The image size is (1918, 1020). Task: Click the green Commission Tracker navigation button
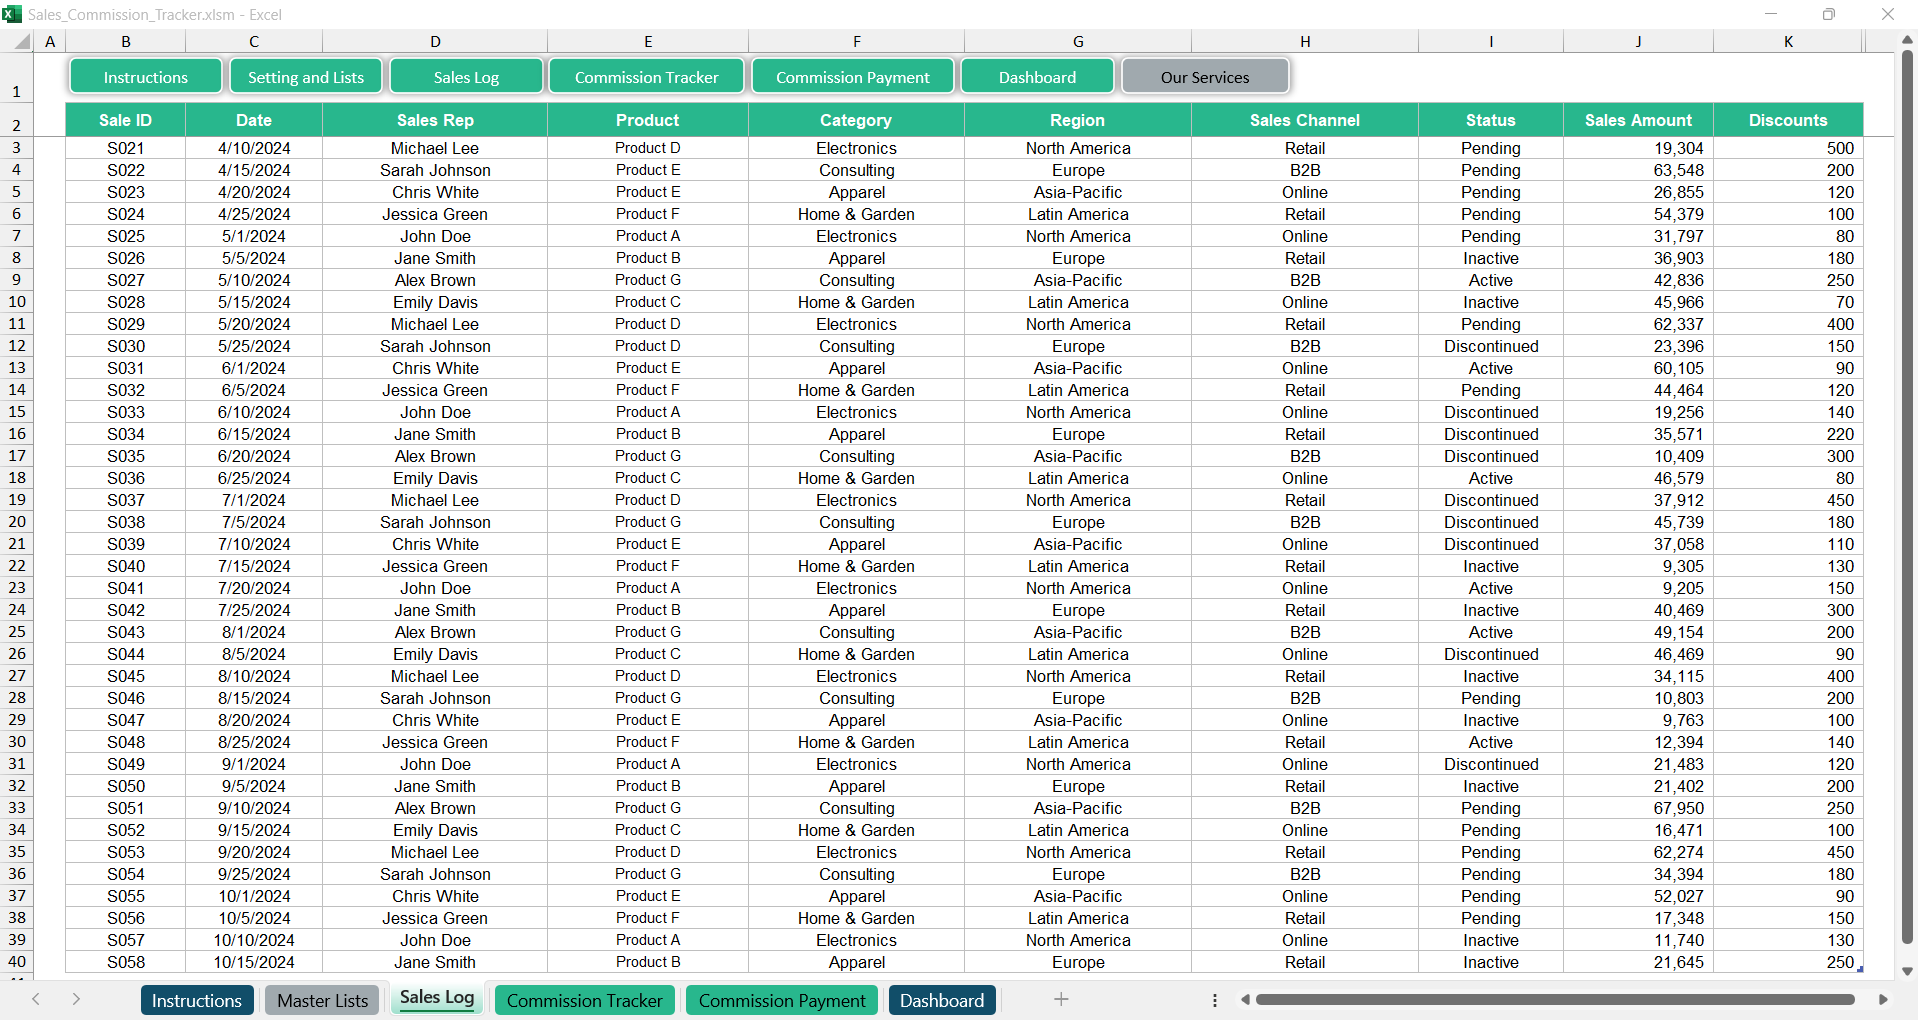click(x=646, y=77)
